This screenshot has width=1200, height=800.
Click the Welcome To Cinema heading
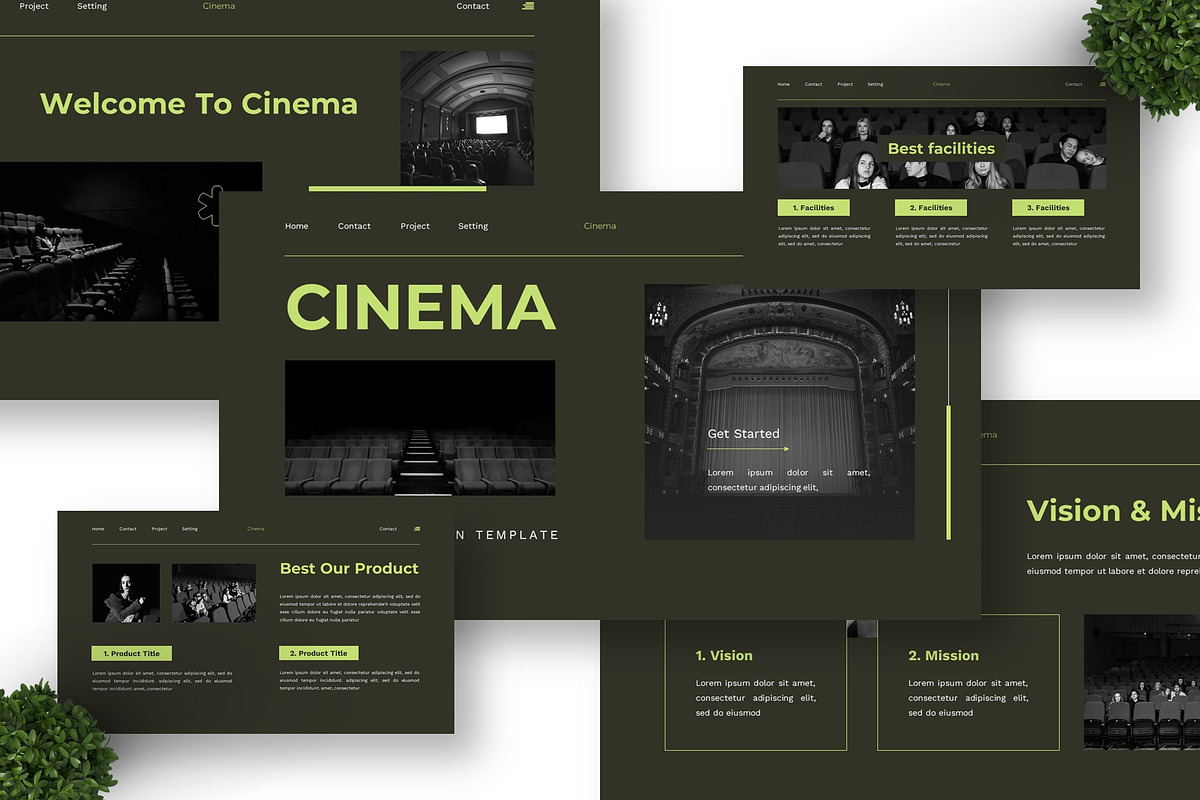click(199, 104)
